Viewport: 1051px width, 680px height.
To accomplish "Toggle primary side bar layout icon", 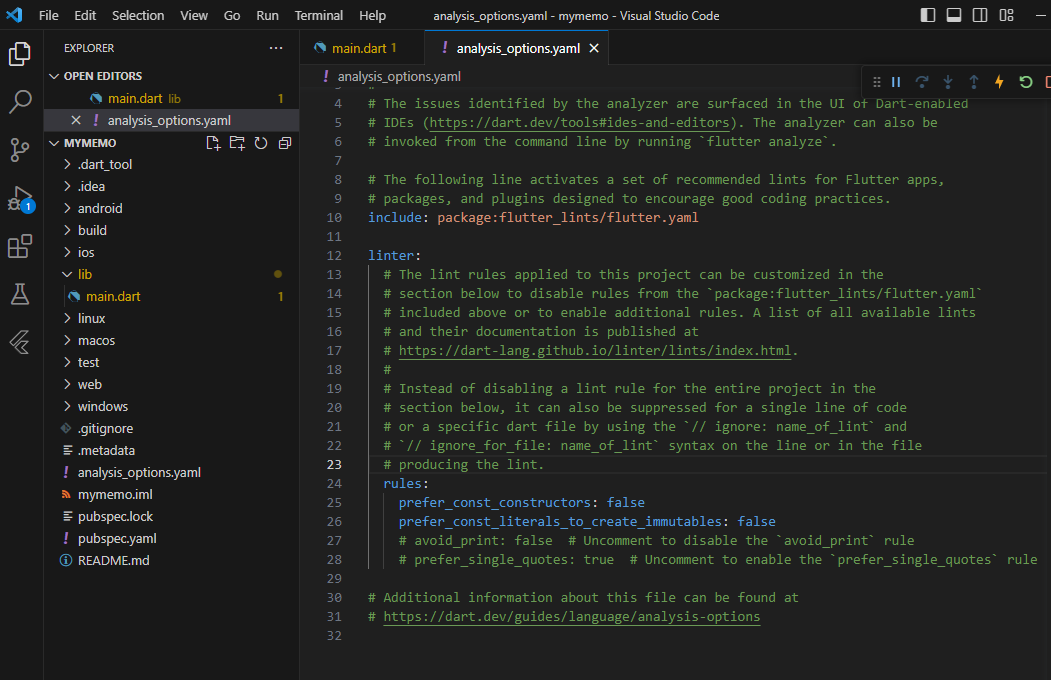I will point(928,15).
